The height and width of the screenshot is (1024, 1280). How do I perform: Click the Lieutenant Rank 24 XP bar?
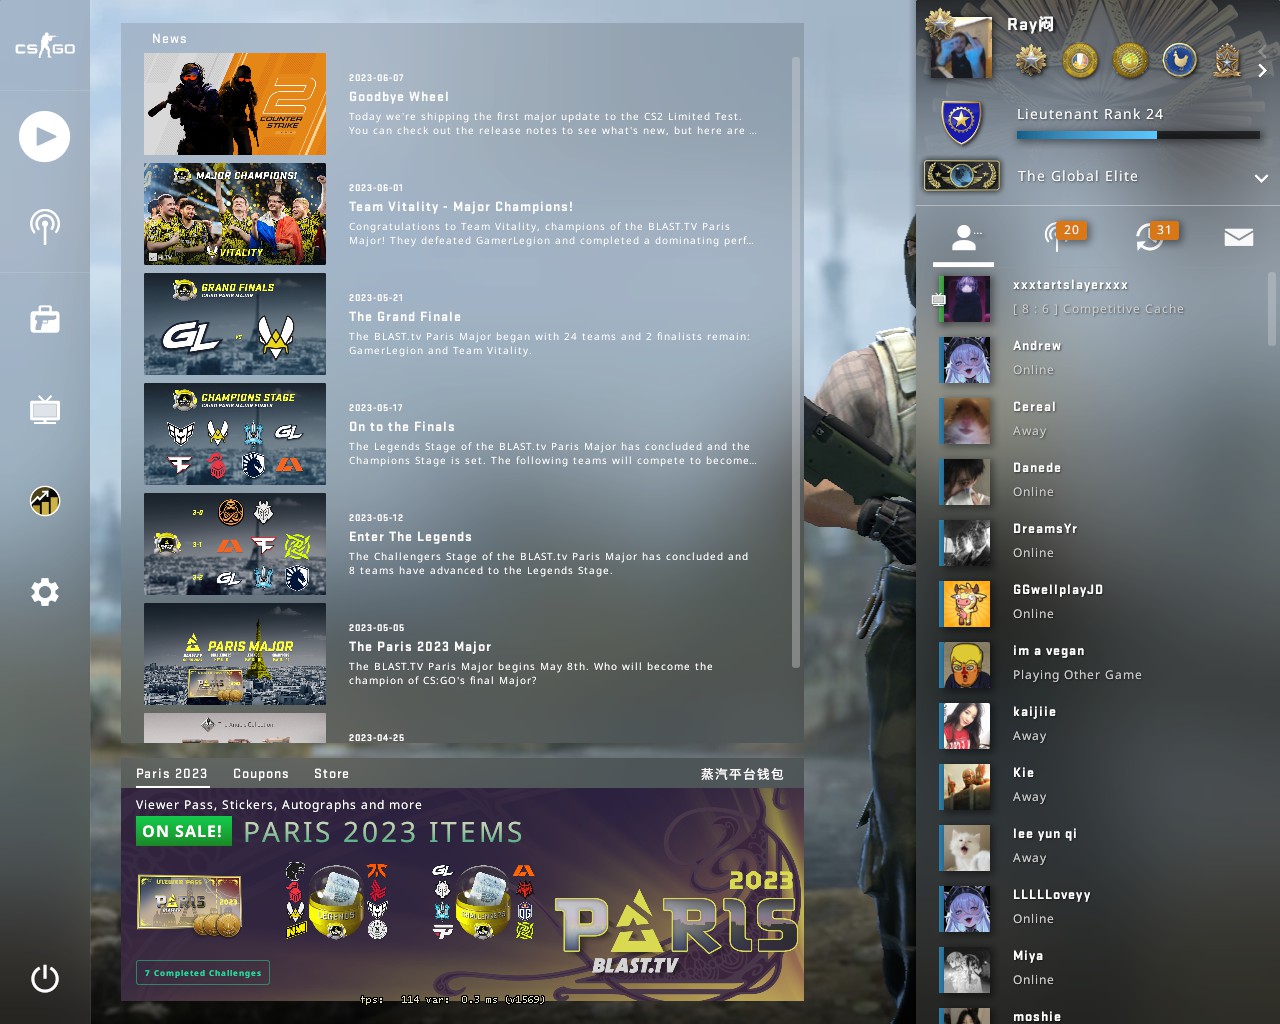coord(1138,135)
